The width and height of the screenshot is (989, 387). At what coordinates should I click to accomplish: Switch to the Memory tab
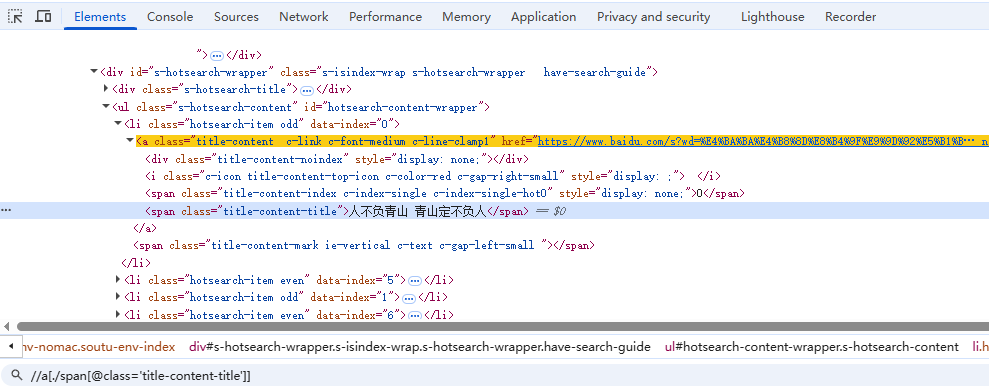click(466, 17)
